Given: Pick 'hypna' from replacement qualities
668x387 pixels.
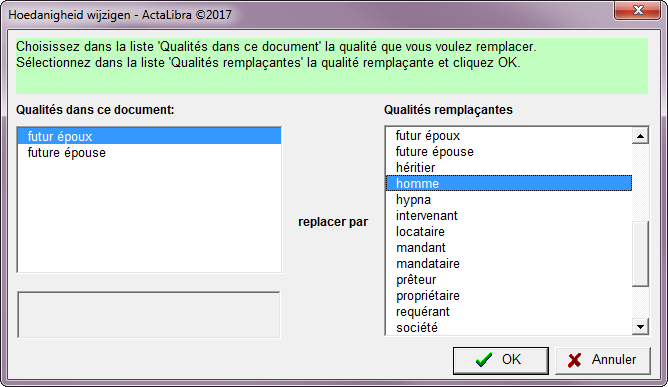Looking at the screenshot, I should pyautogui.click(x=509, y=199).
